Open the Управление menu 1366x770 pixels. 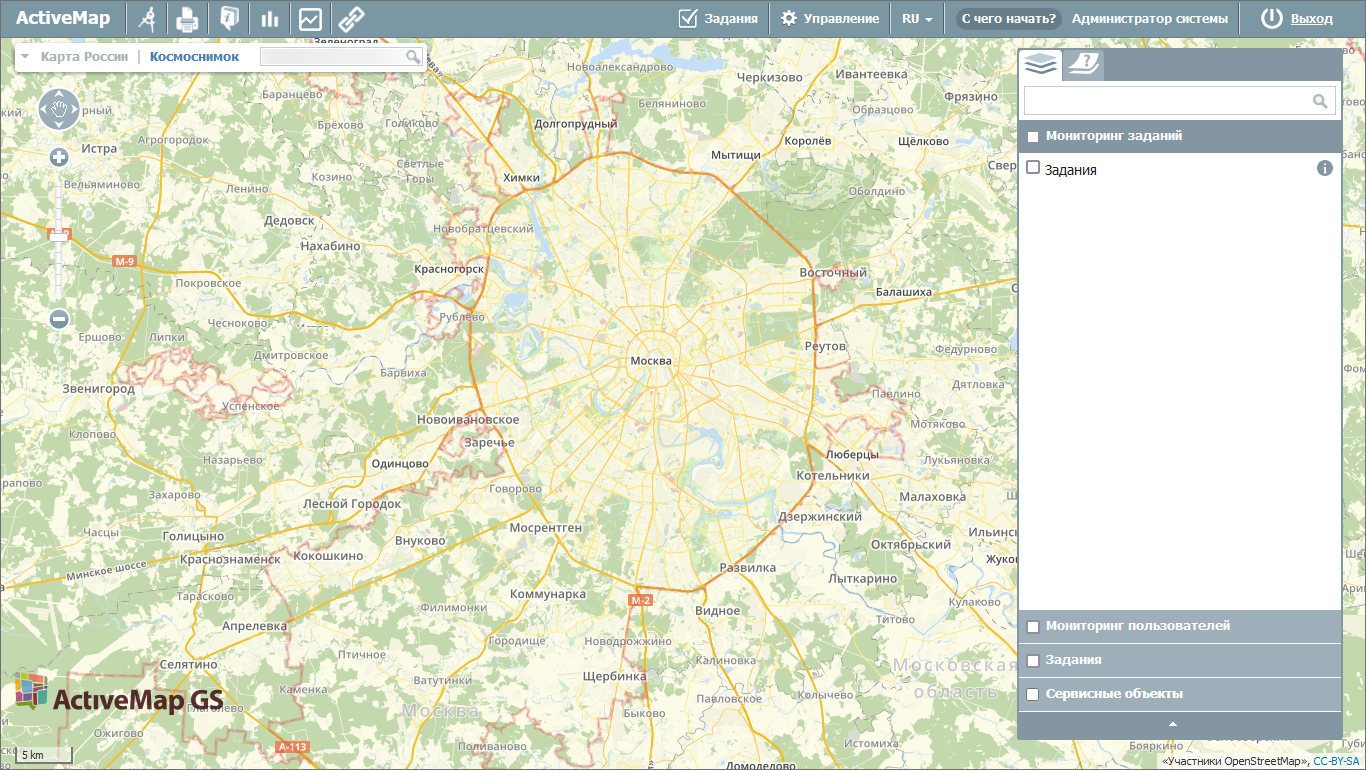(830, 19)
